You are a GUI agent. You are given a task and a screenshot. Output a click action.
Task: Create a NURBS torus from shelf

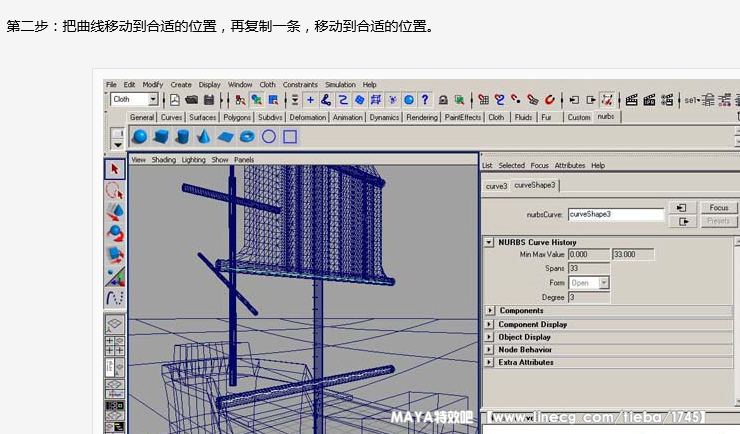click(247, 137)
